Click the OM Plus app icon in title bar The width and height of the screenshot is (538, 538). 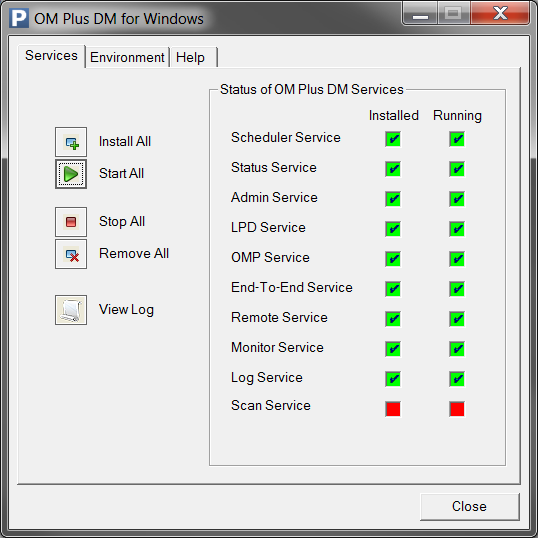coord(19,19)
